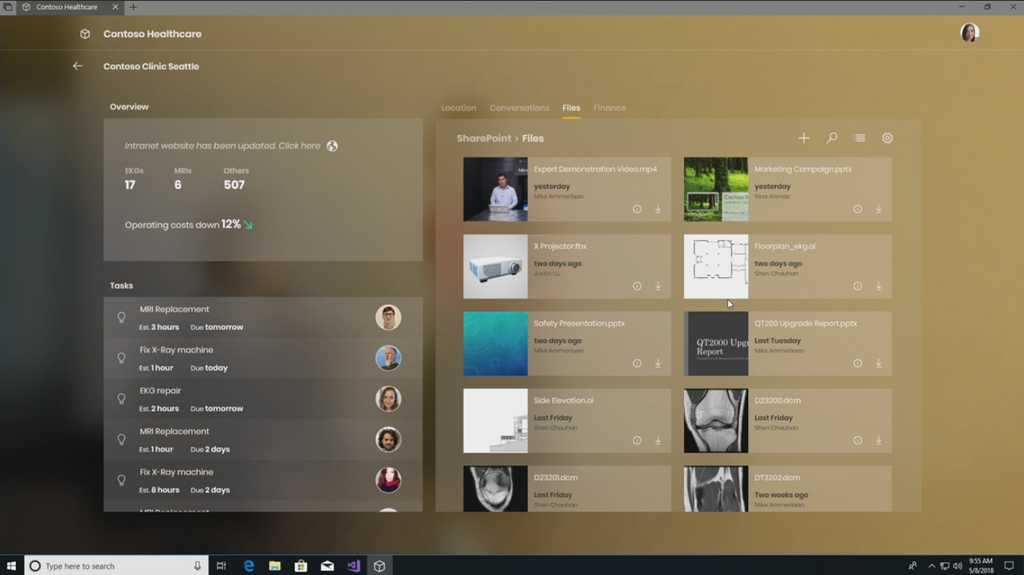The image size is (1024, 575).
Task: Click assignee avatar for MRI Replacement due 2 days
Action: point(388,440)
